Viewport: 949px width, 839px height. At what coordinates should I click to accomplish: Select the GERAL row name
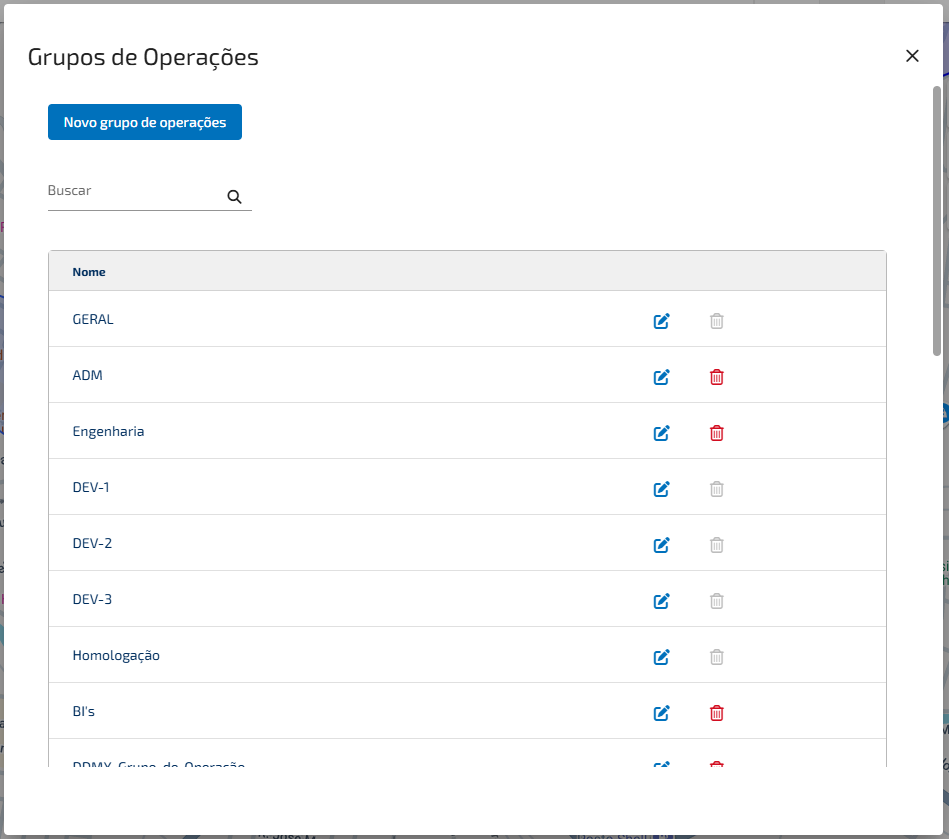pos(93,319)
